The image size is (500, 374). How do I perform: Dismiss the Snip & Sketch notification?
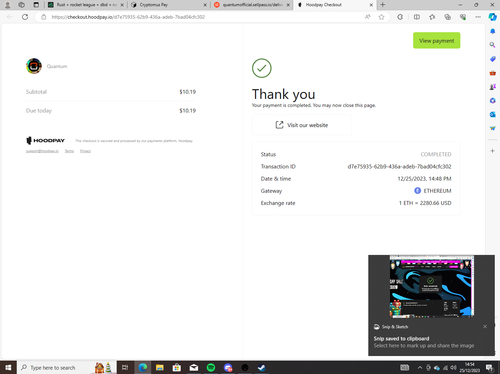tap(485, 327)
